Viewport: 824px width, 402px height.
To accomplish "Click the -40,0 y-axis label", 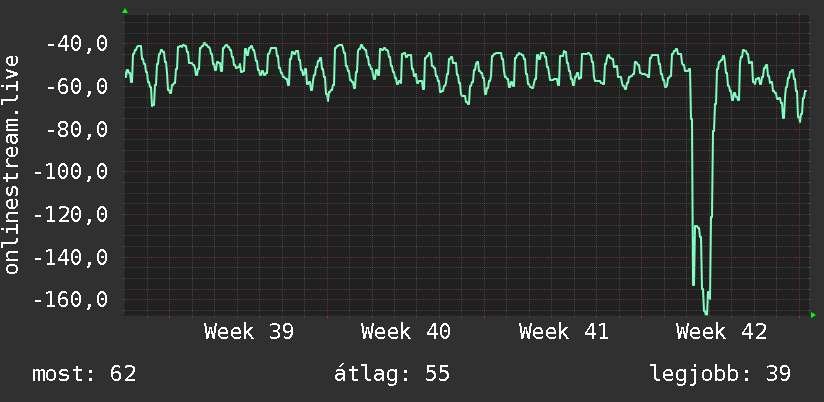I will click(x=77, y=44).
